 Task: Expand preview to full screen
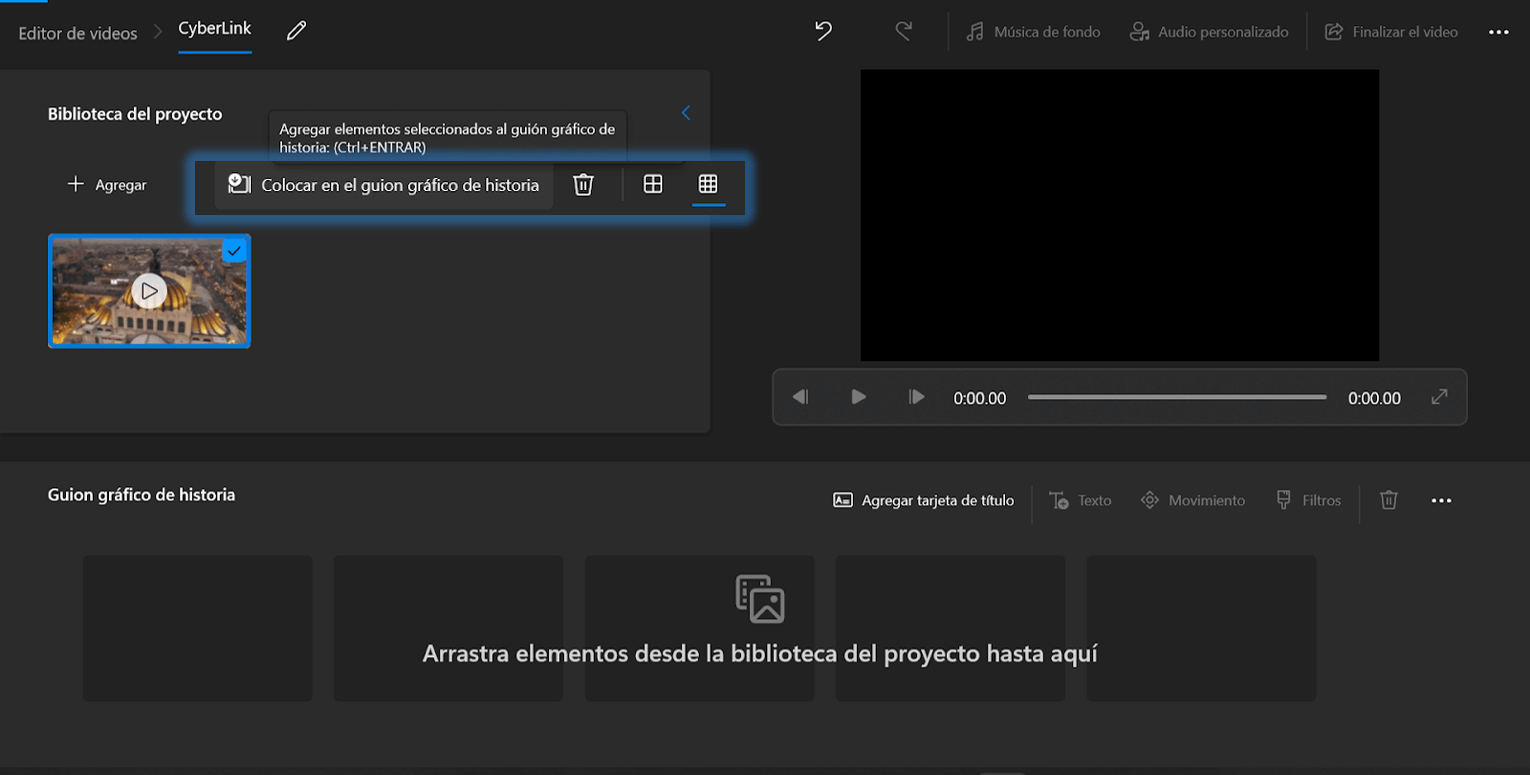click(x=1439, y=397)
